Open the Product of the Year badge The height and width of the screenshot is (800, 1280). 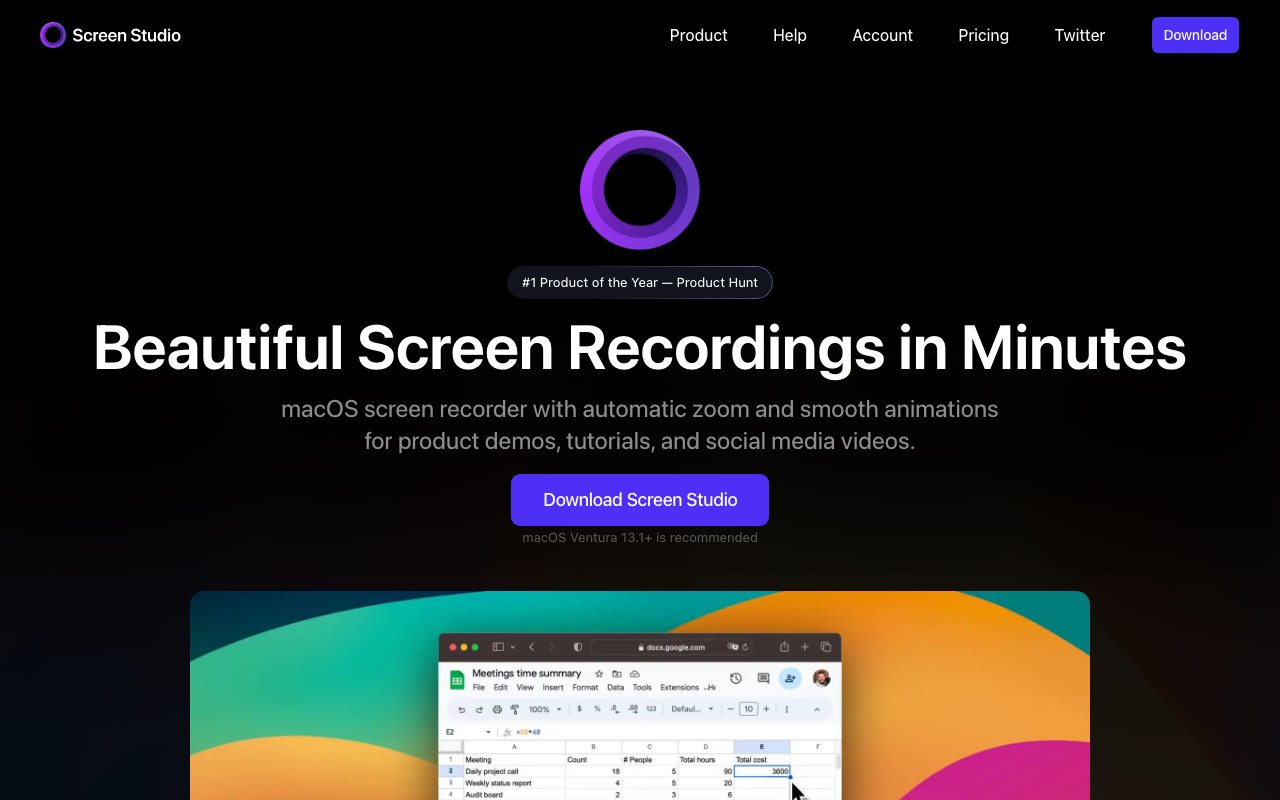point(640,282)
